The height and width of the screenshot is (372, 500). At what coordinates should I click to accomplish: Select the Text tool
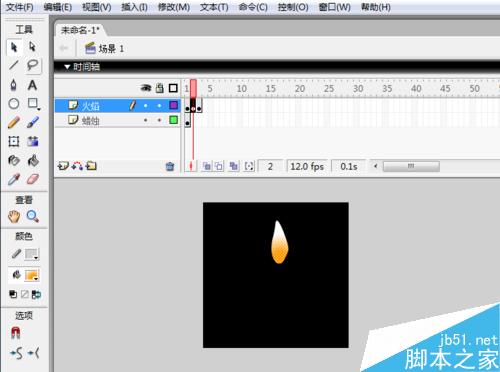tap(32, 85)
